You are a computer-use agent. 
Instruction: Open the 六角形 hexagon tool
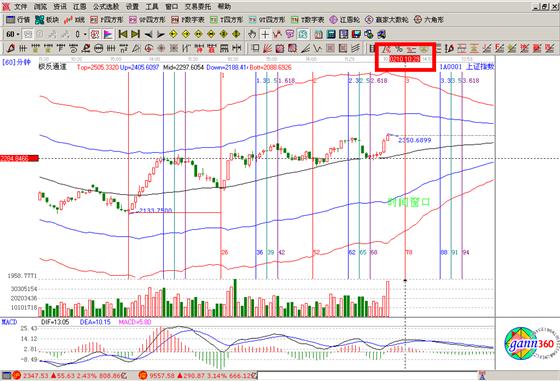pos(428,20)
